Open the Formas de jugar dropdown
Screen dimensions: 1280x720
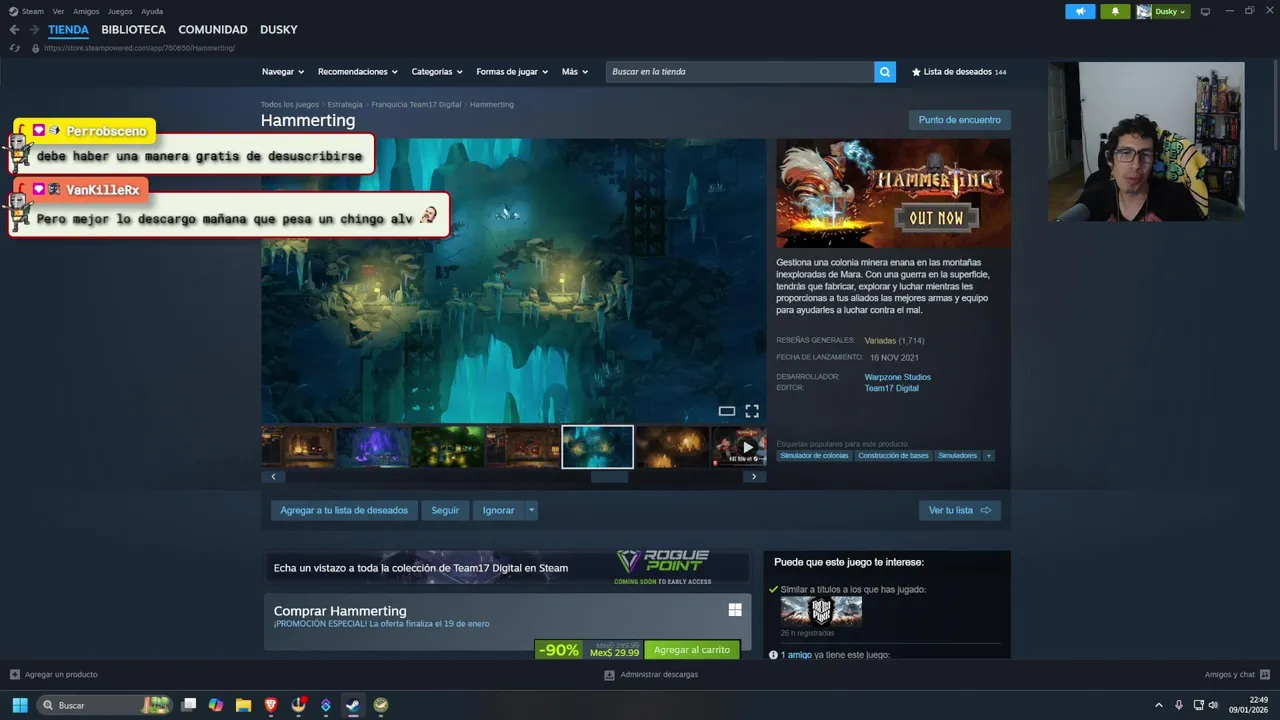pos(512,72)
